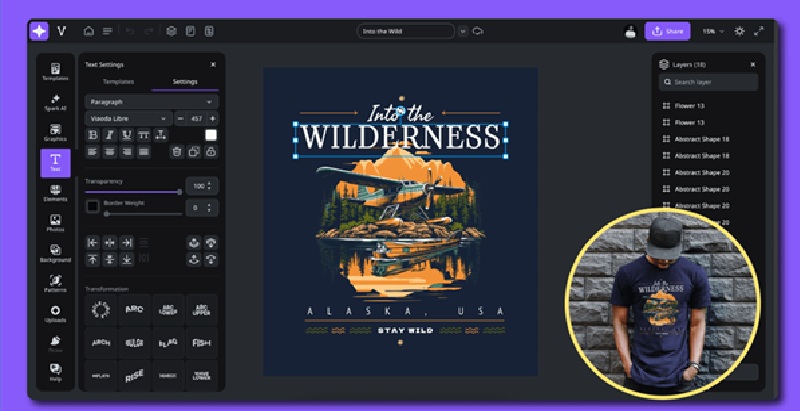Select the Text tool in sidebar
800x411 pixels.
point(55,163)
